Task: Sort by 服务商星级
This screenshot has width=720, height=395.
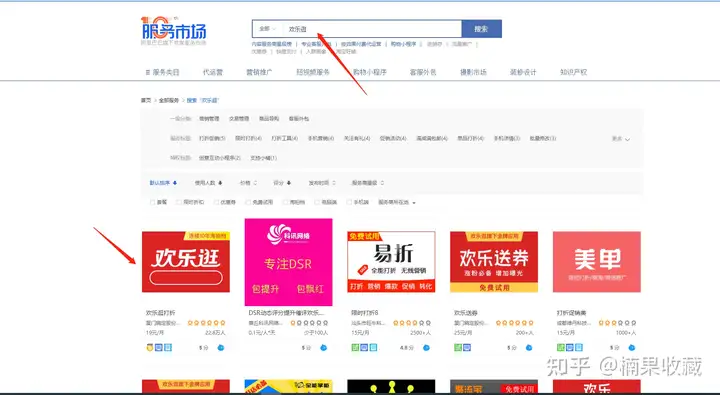Action: (x=368, y=183)
